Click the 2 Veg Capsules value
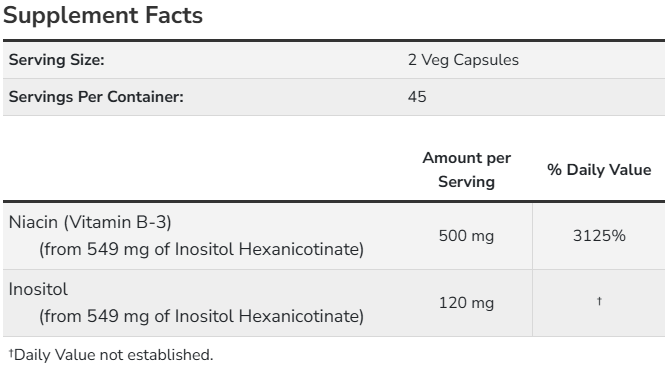The height and width of the screenshot is (367, 665). click(463, 60)
